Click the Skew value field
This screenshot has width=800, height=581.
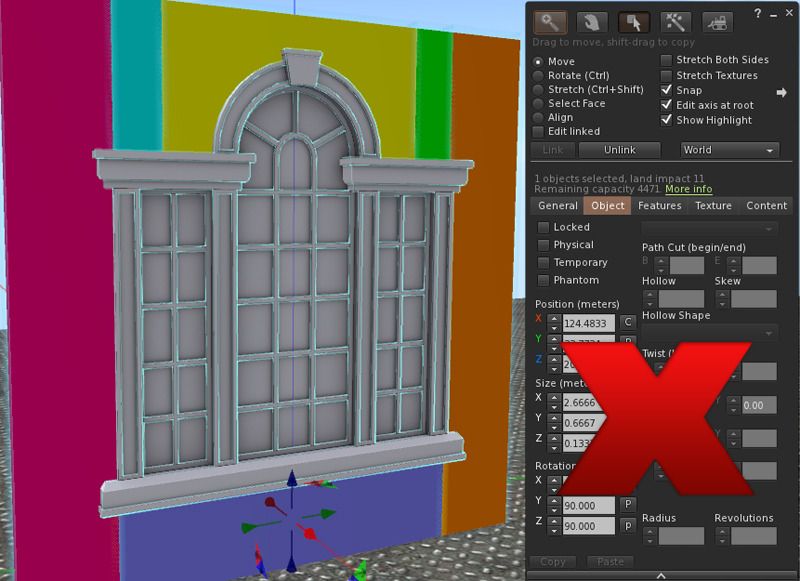pyautogui.click(x=754, y=299)
